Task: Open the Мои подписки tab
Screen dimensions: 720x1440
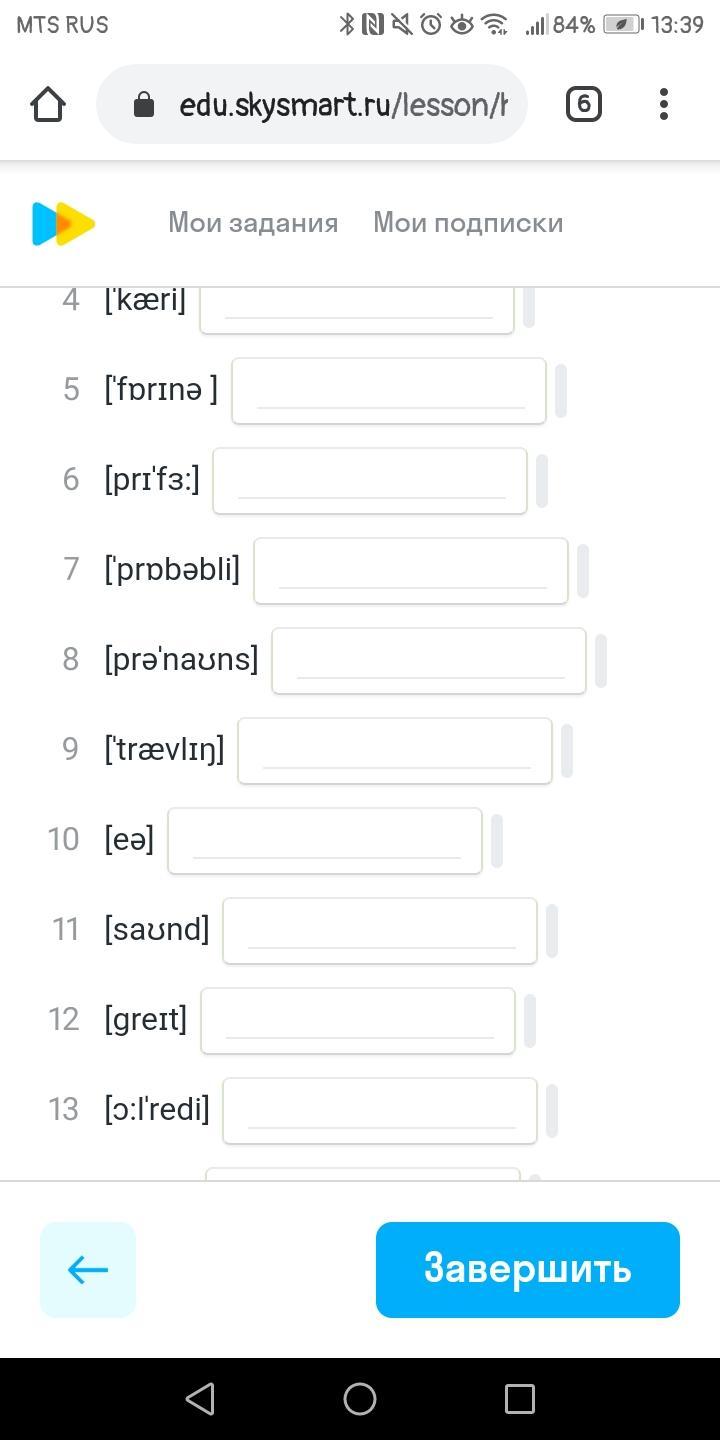Action: [468, 223]
